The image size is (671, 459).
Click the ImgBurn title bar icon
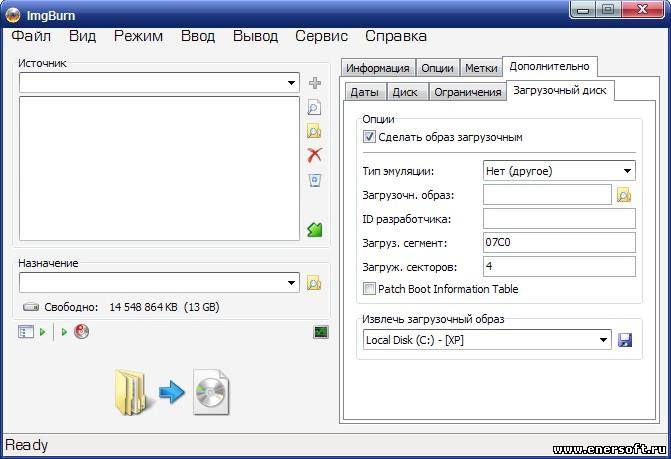click(x=12, y=15)
